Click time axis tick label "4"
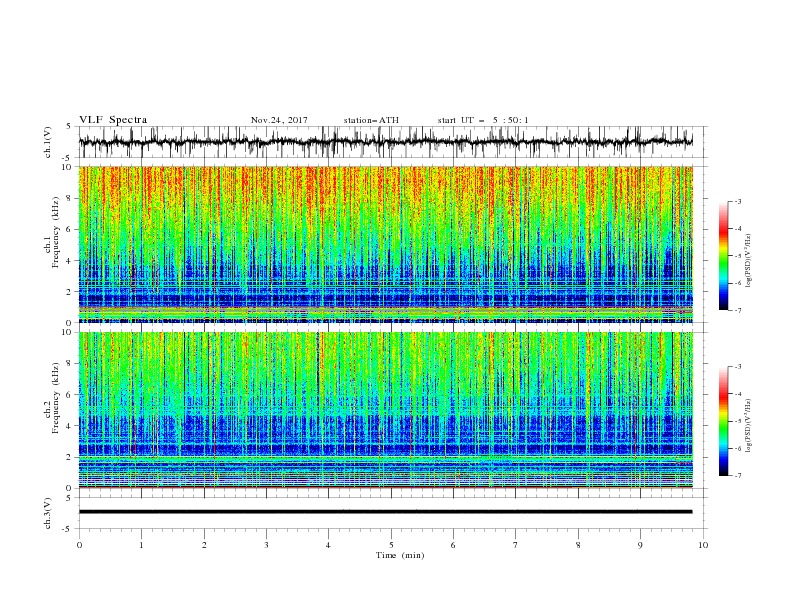792x612 pixels. pyautogui.click(x=328, y=545)
